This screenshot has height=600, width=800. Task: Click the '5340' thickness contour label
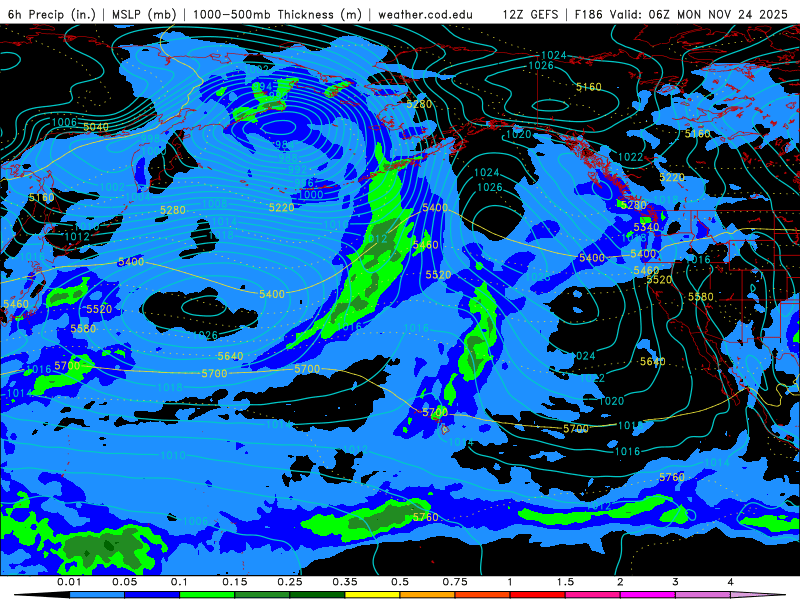646,227
